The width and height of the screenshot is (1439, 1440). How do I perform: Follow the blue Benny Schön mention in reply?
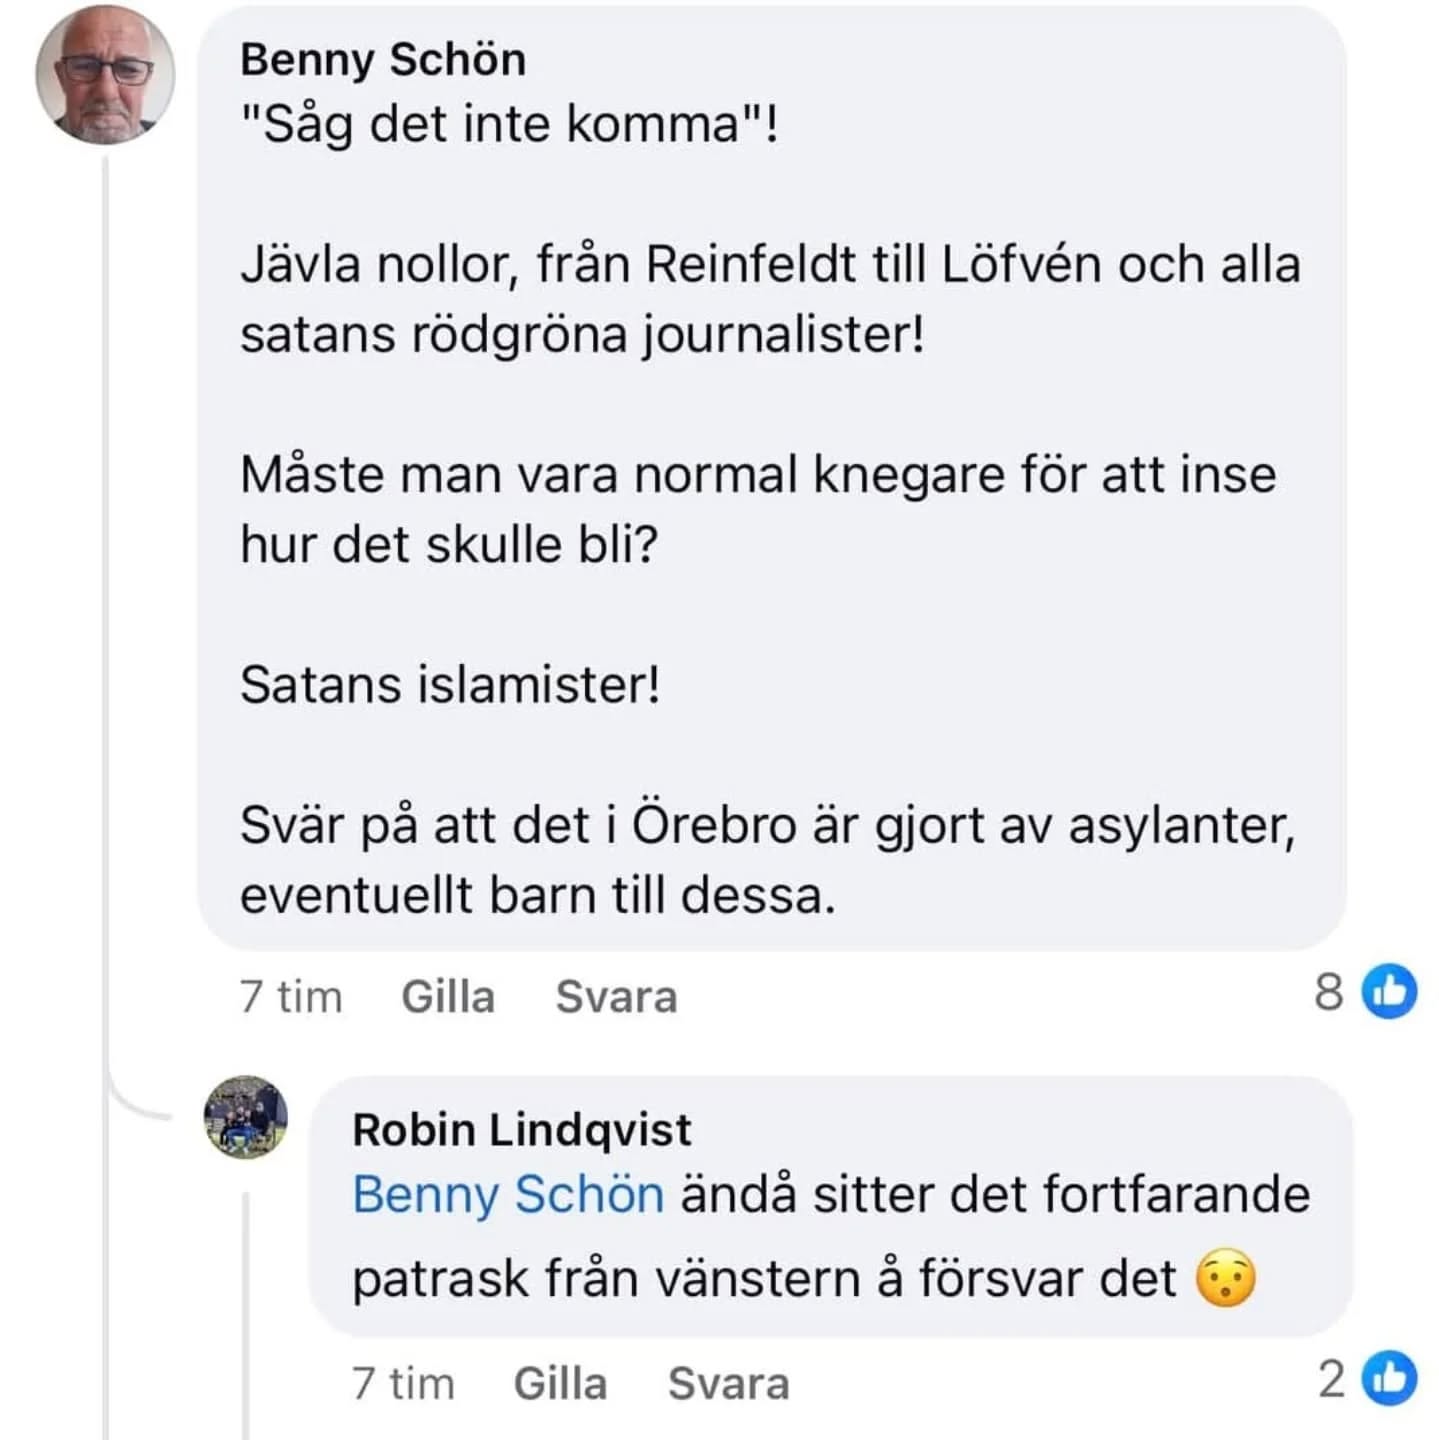(508, 1195)
